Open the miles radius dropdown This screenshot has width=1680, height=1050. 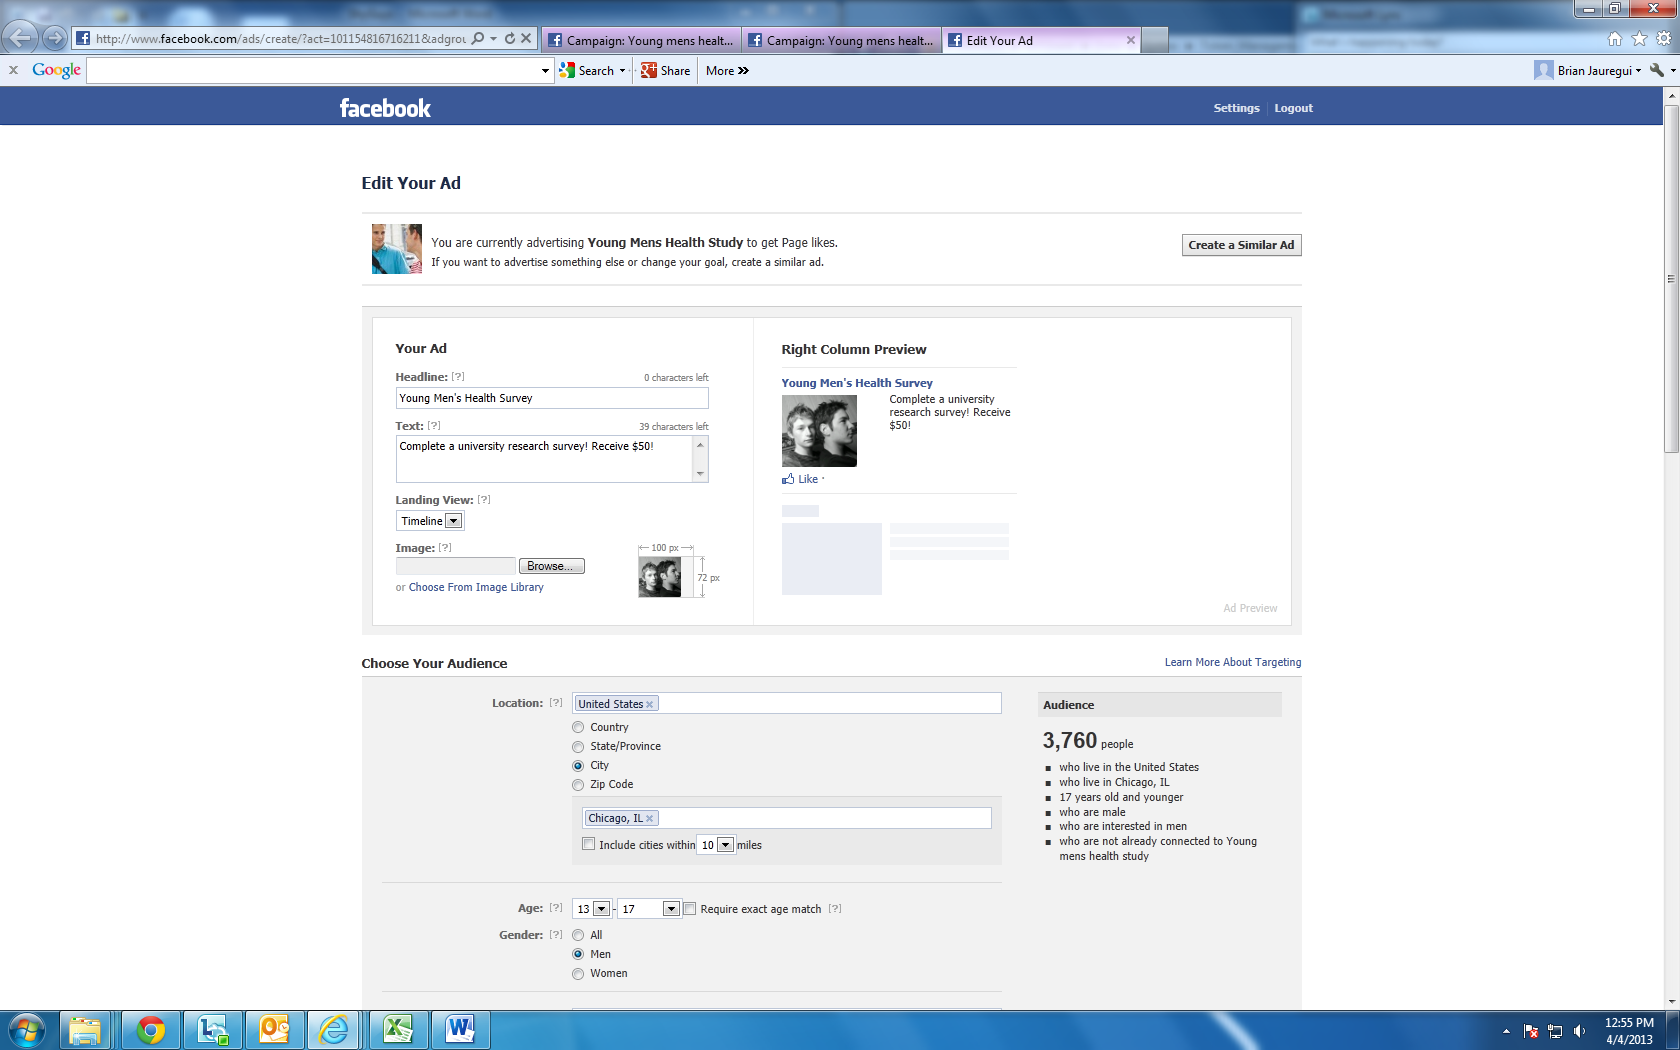[x=716, y=845]
